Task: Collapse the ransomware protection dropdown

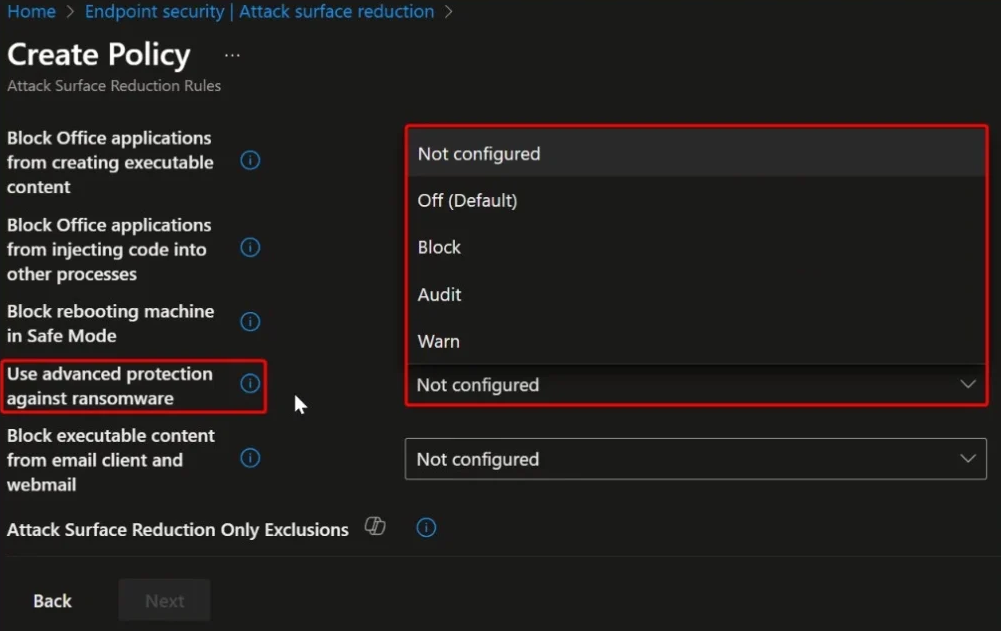Action: pyautogui.click(x=696, y=384)
